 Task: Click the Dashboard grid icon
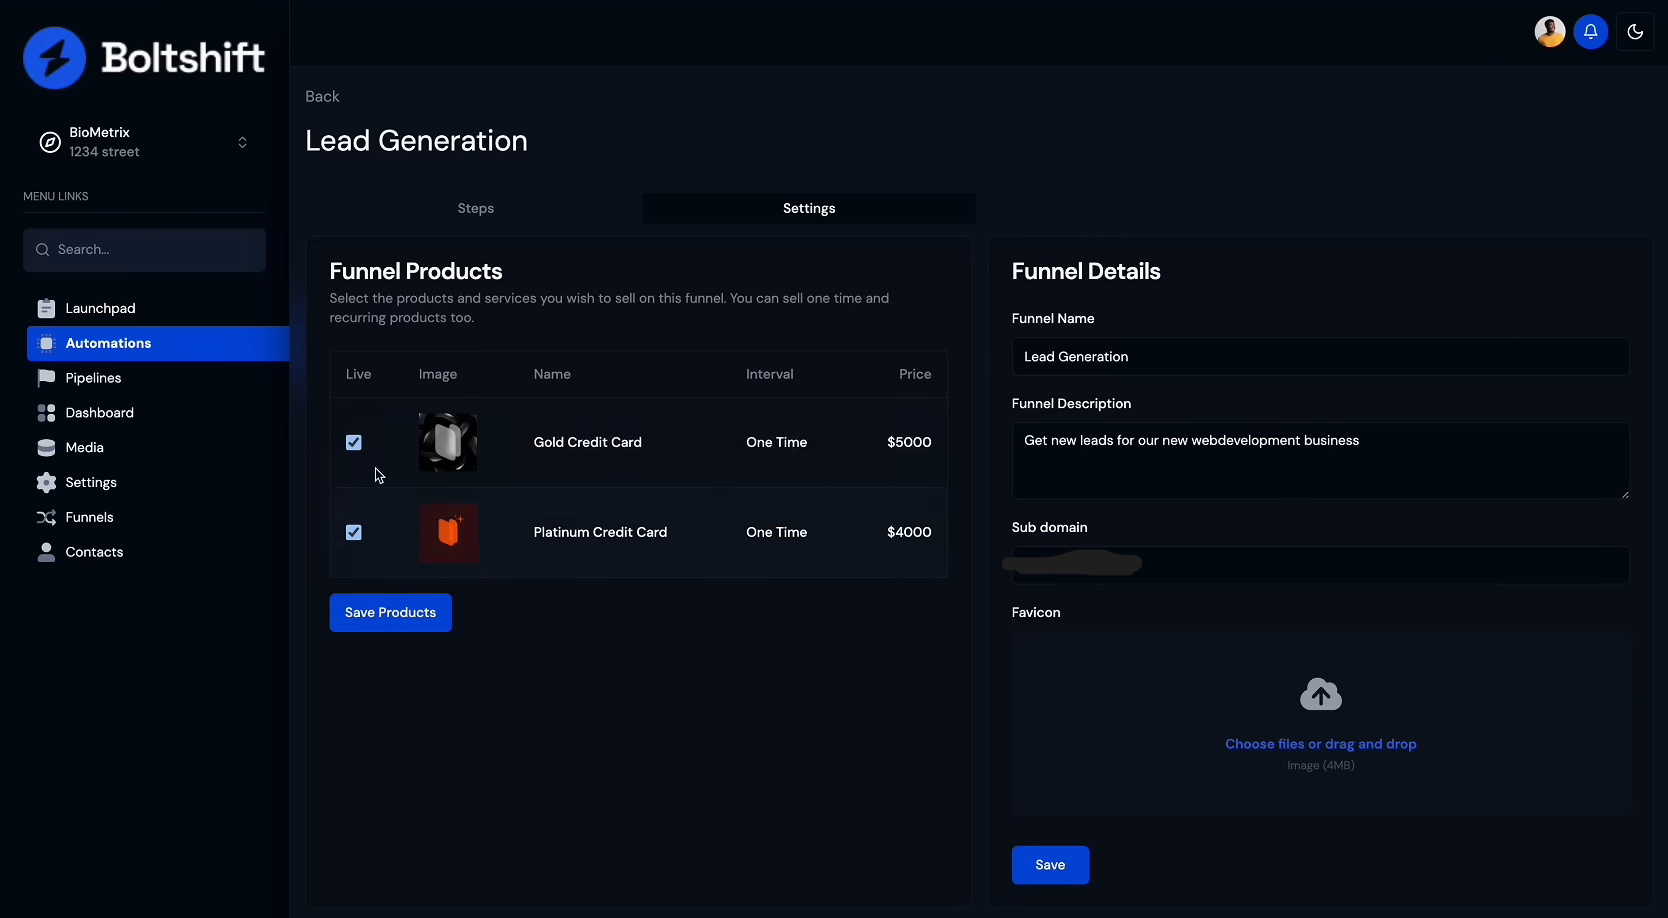click(x=46, y=413)
